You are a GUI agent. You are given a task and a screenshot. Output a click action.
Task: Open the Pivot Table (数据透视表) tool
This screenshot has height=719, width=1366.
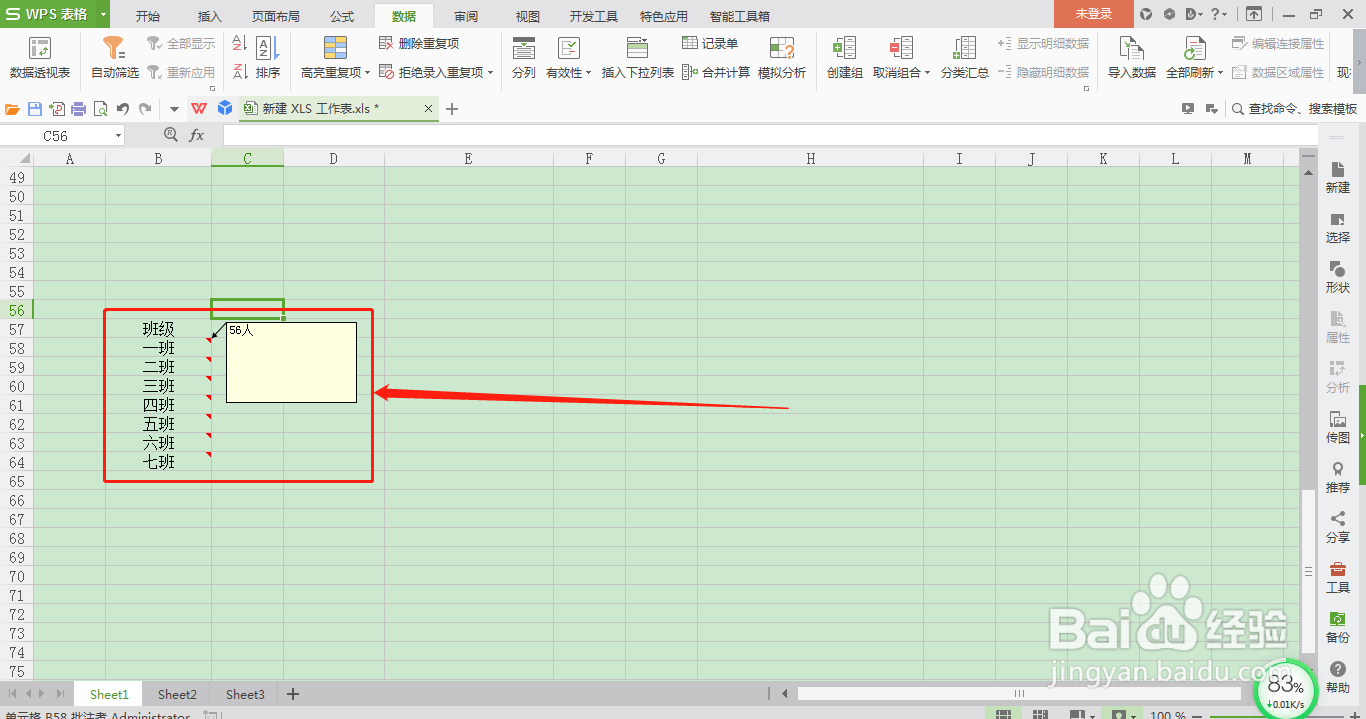pyautogui.click(x=40, y=58)
